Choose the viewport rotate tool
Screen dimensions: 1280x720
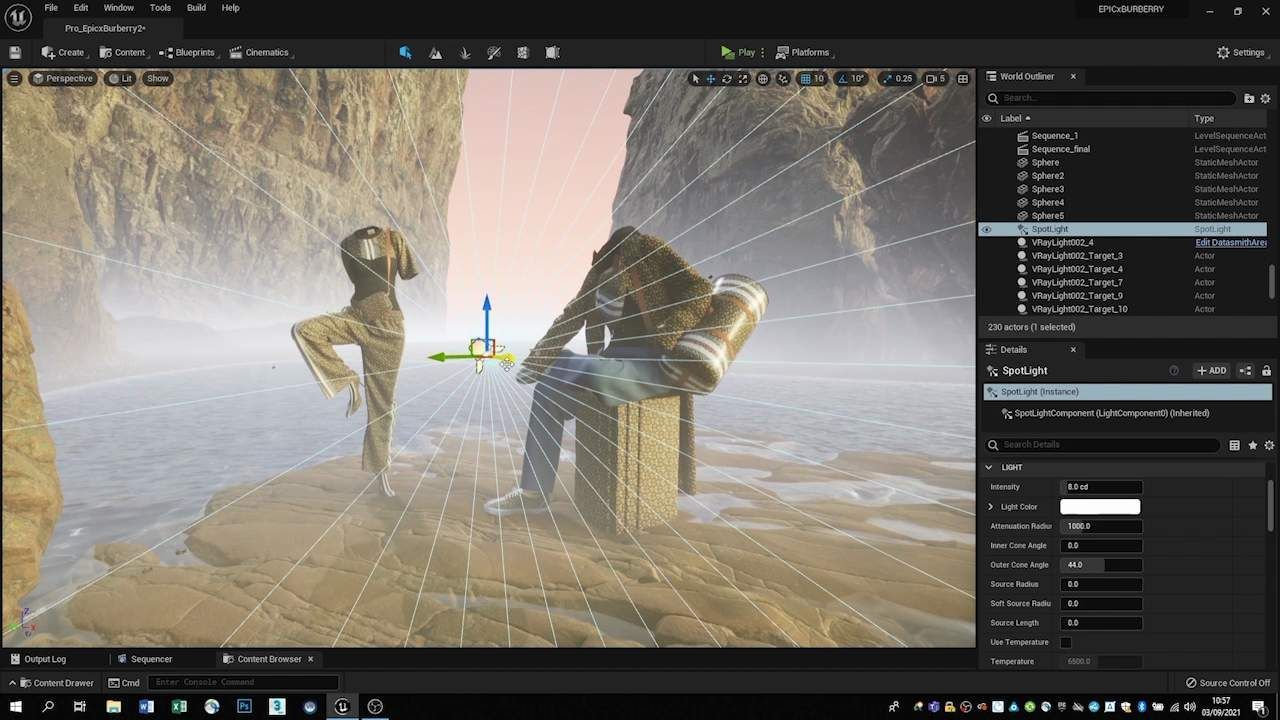(x=727, y=78)
